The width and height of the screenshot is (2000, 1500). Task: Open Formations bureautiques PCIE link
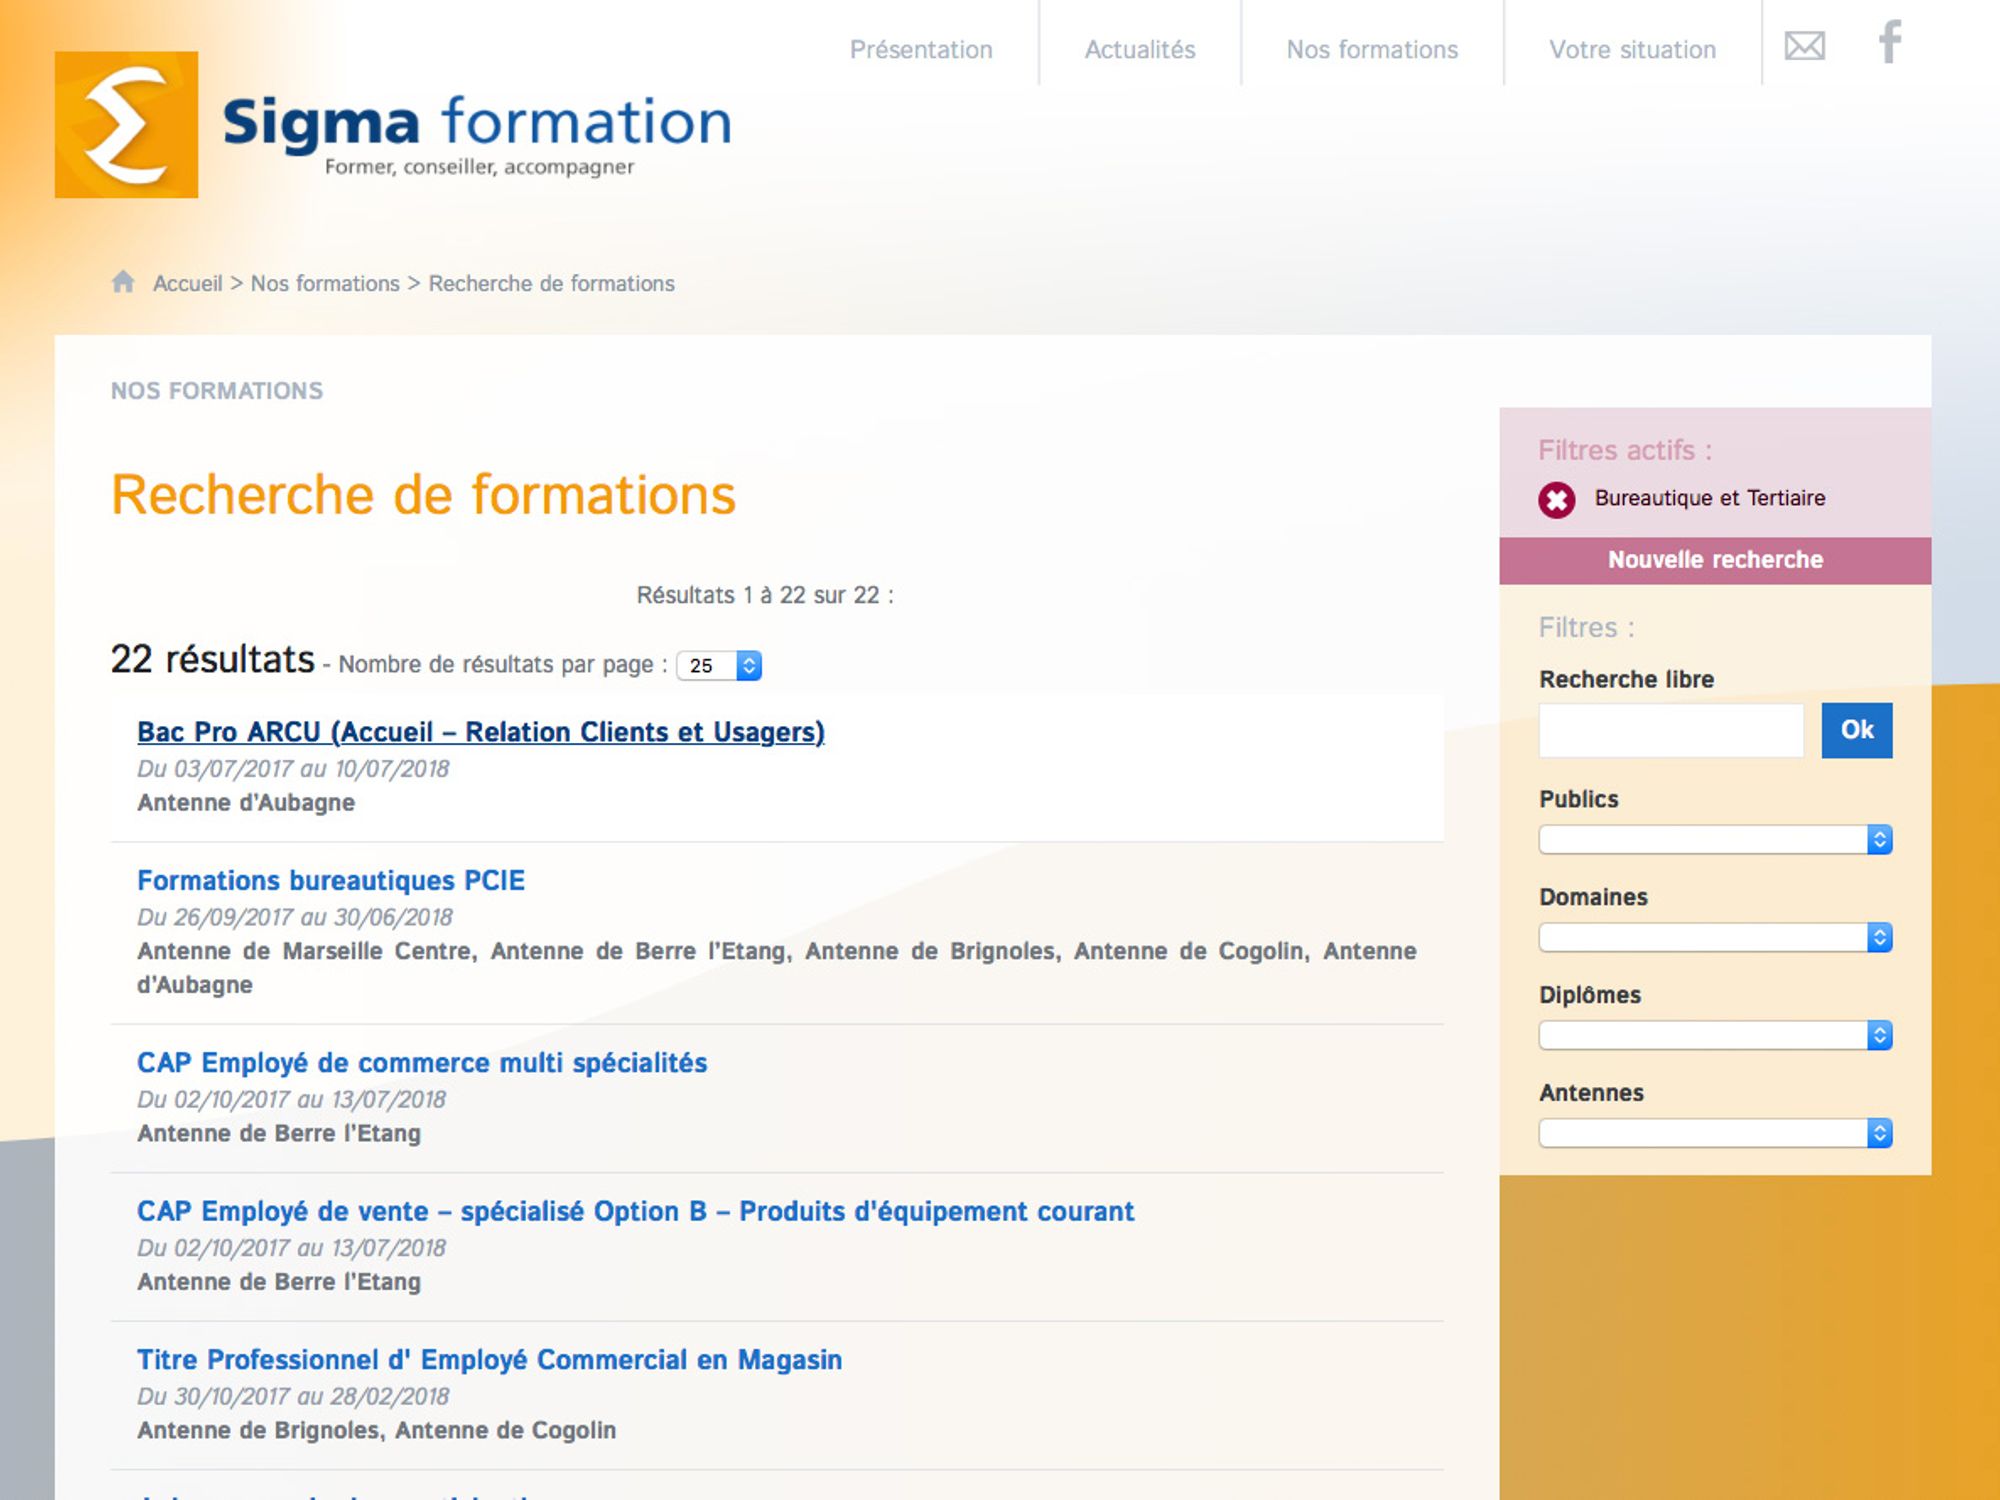[330, 880]
